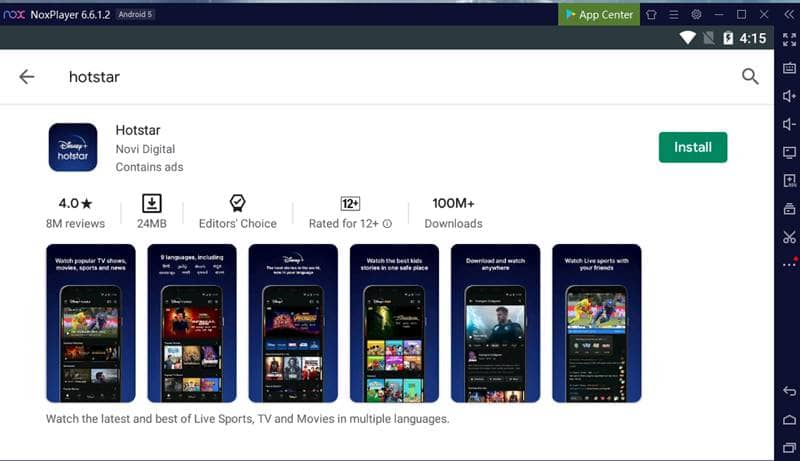Click the app description text

(x=247, y=419)
